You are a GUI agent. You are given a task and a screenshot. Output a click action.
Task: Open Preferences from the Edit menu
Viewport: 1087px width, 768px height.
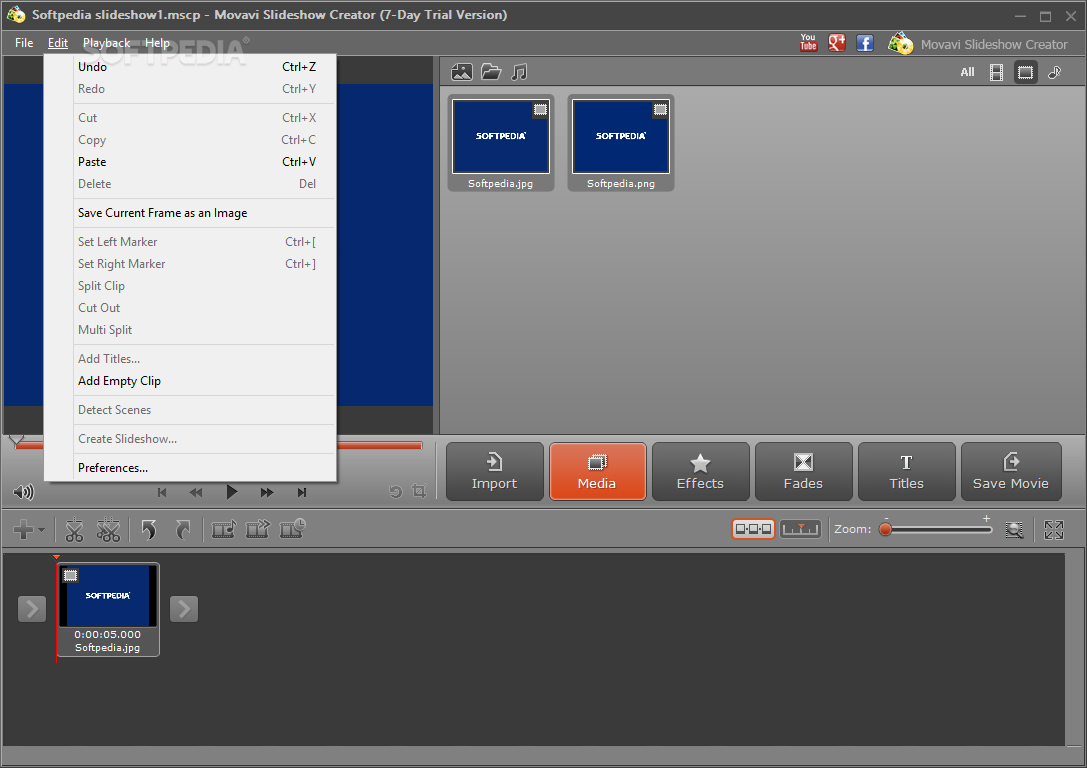click(191, 468)
